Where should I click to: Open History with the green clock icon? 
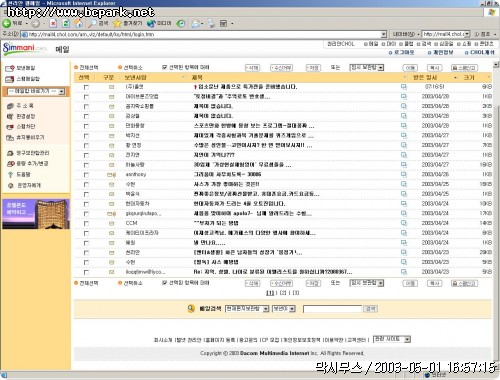point(181,23)
